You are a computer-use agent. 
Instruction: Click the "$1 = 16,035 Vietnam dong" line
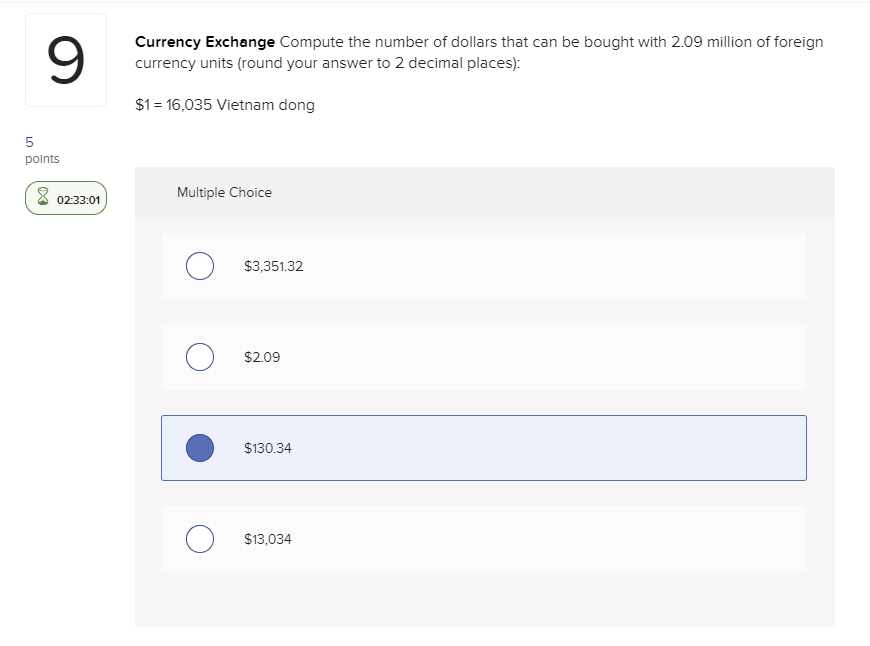225,105
